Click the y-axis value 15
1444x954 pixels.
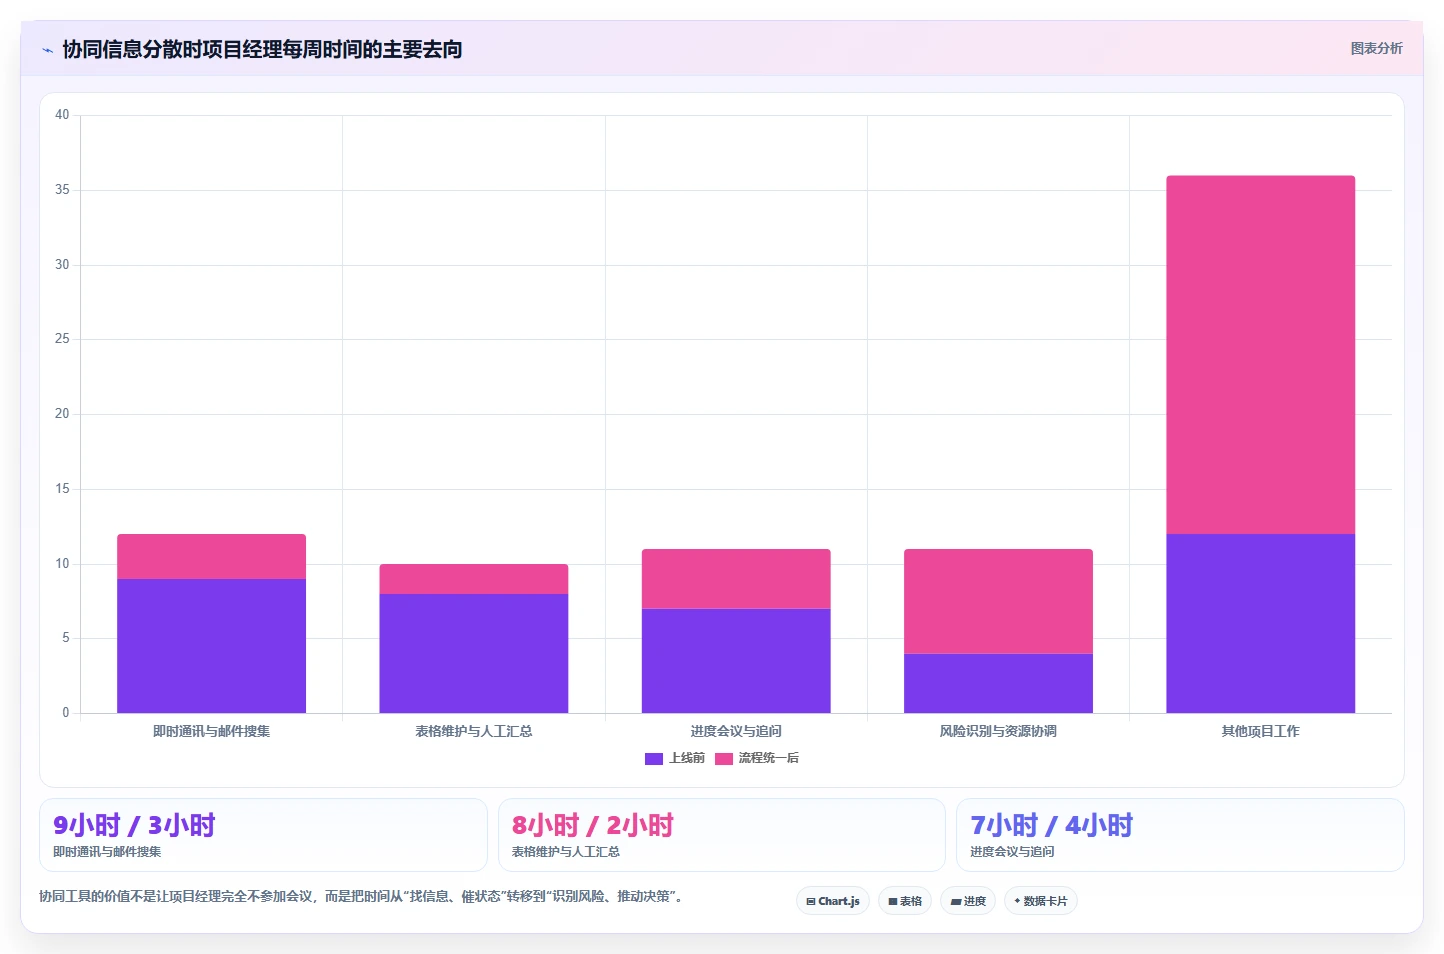[x=62, y=489]
